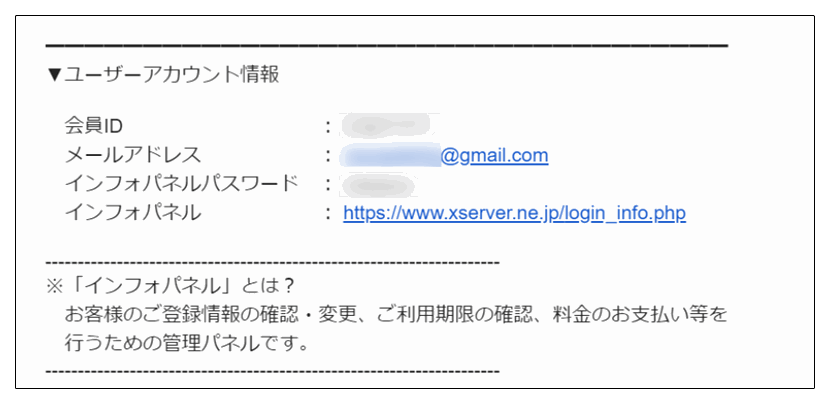The image size is (830, 404).
Task: Click the blurred インフォパネルパスワード value
Action: pos(378,185)
